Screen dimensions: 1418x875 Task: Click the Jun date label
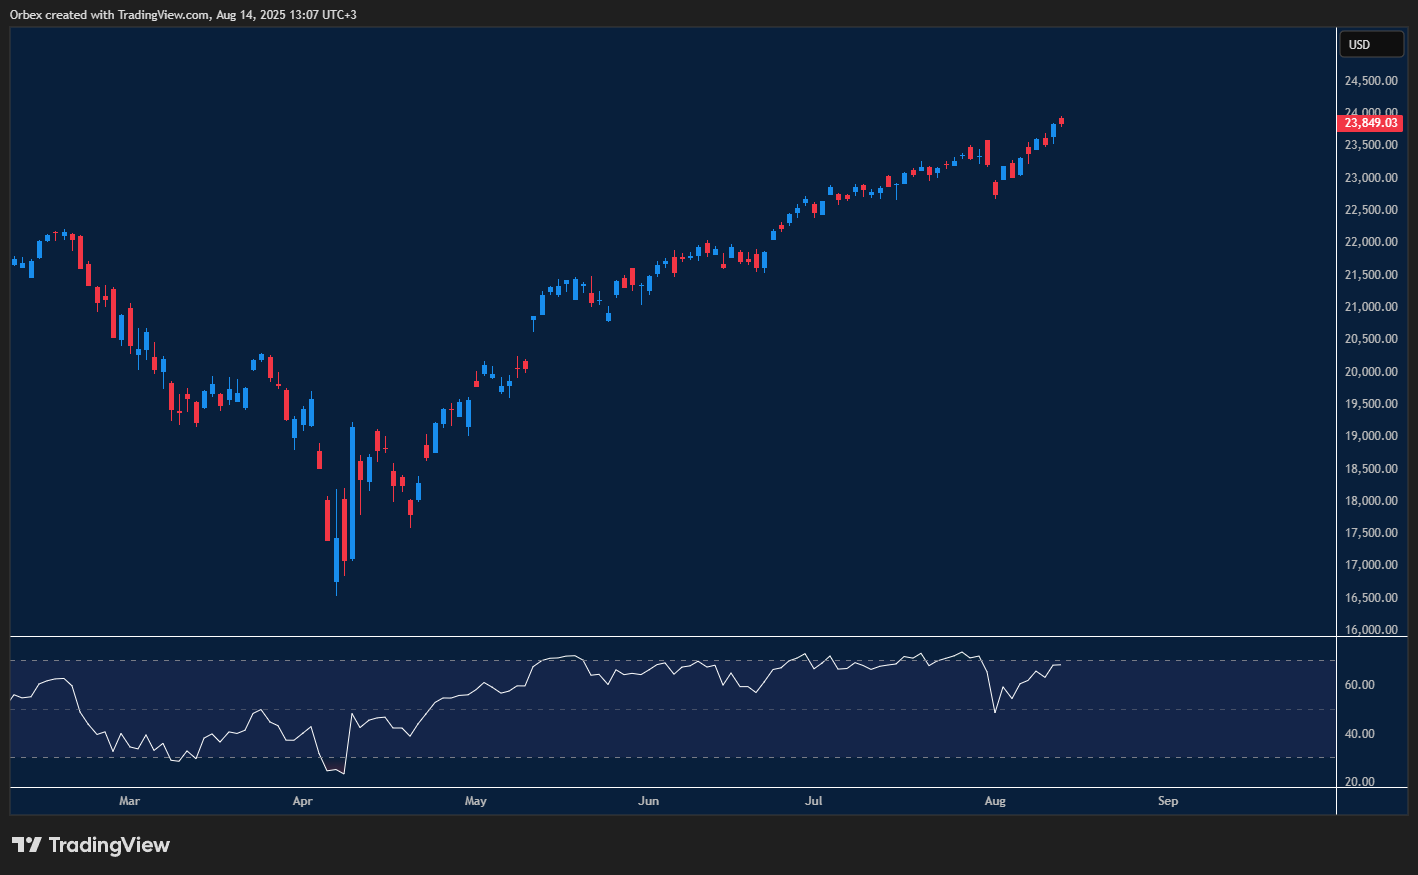[x=649, y=801]
